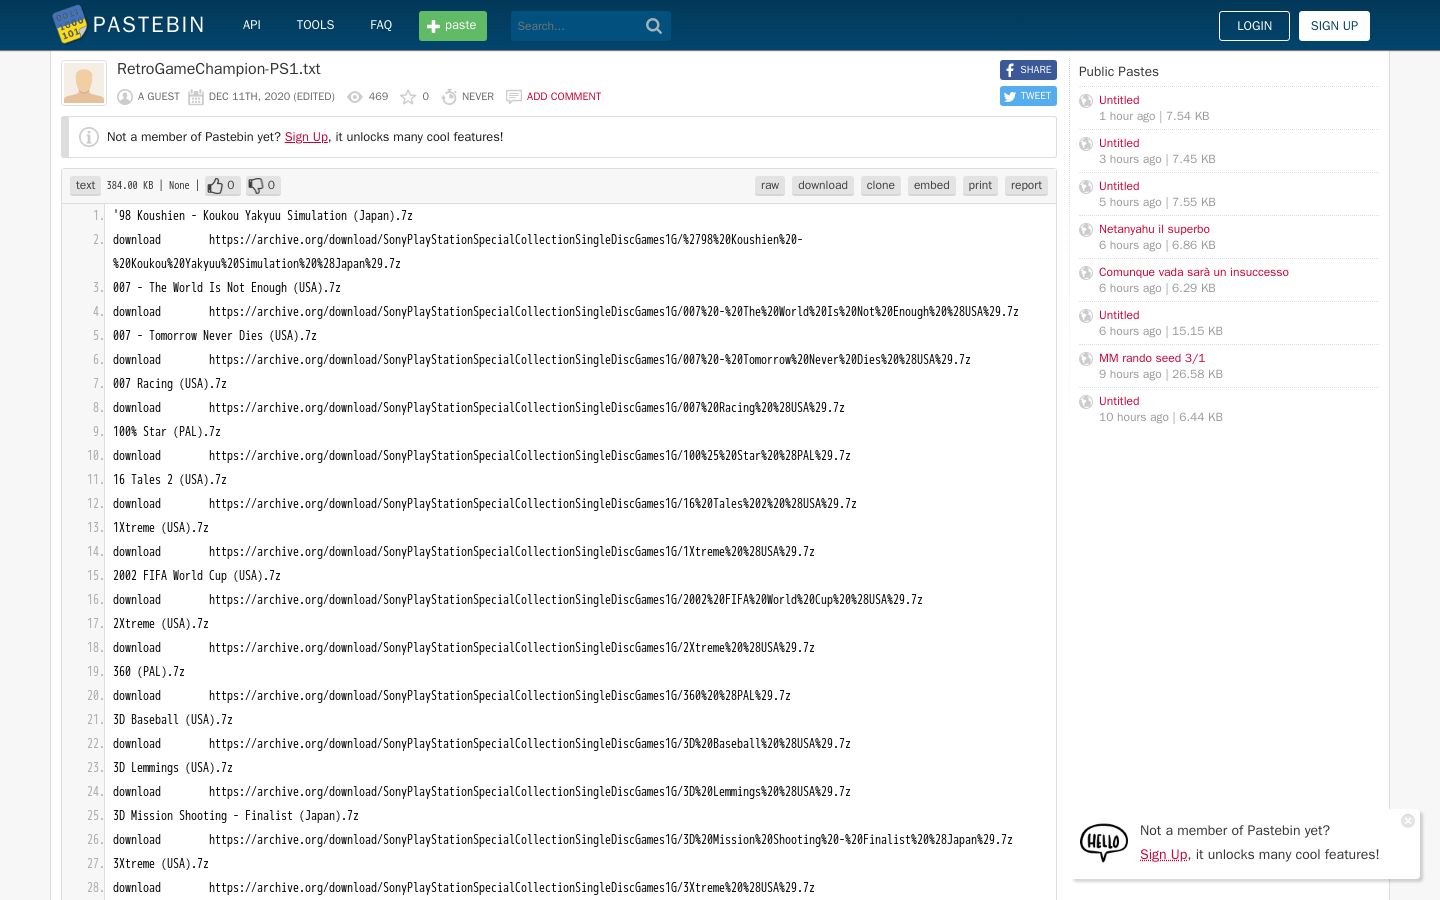Click the calendar date icon
This screenshot has height=900, width=1440.
pyautogui.click(x=196, y=97)
